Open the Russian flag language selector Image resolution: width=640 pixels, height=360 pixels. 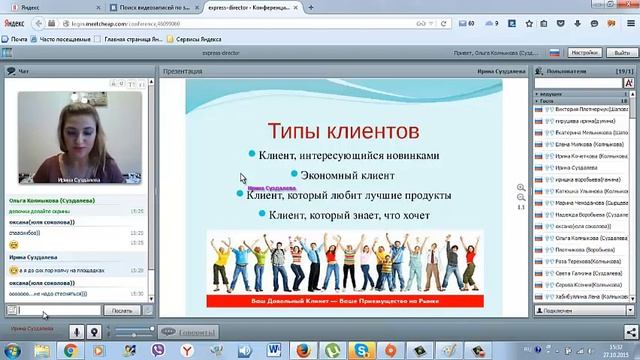[x=555, y=53]
